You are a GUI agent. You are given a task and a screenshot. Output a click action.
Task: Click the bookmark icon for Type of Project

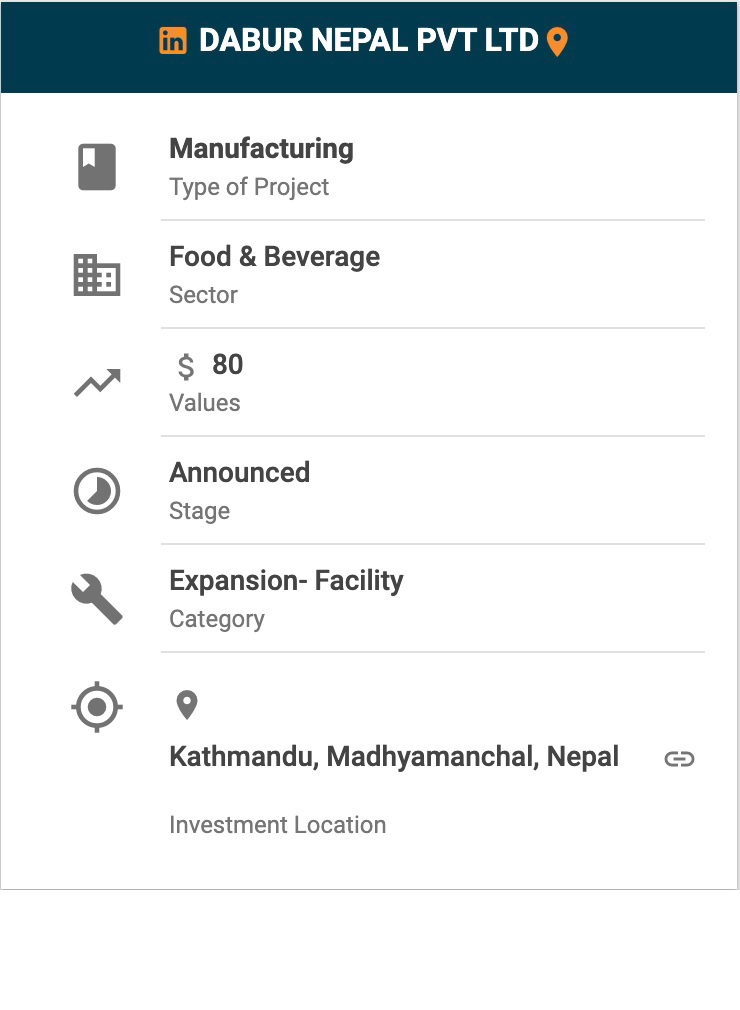pos(97,167)
